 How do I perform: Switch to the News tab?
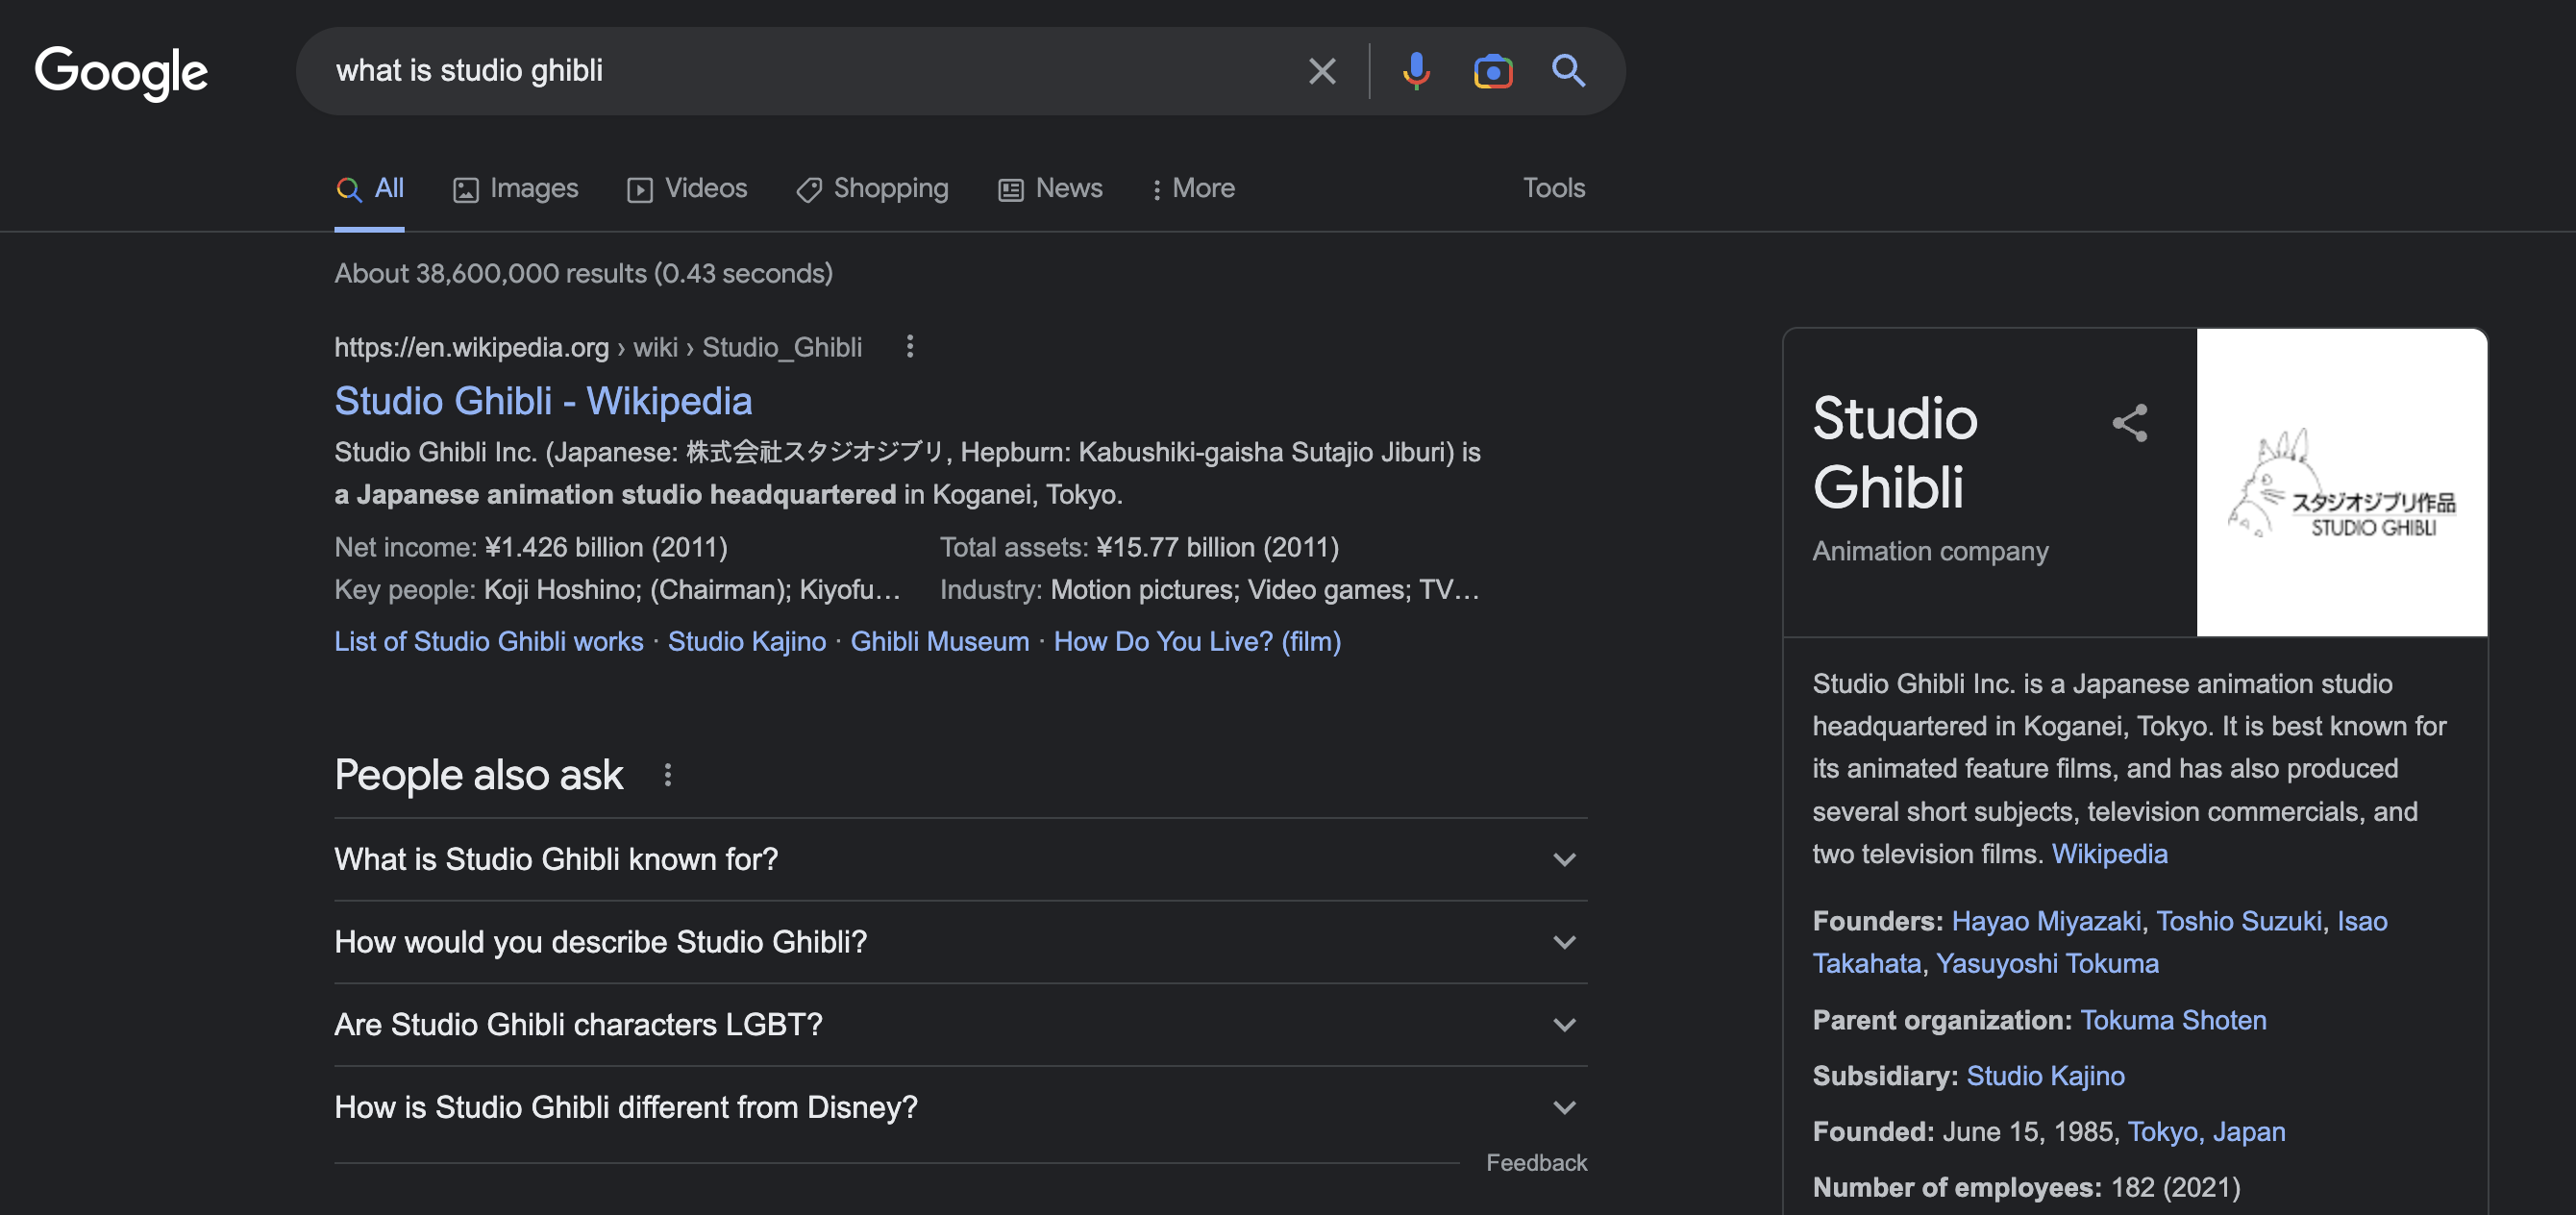tap(1050, 188)
